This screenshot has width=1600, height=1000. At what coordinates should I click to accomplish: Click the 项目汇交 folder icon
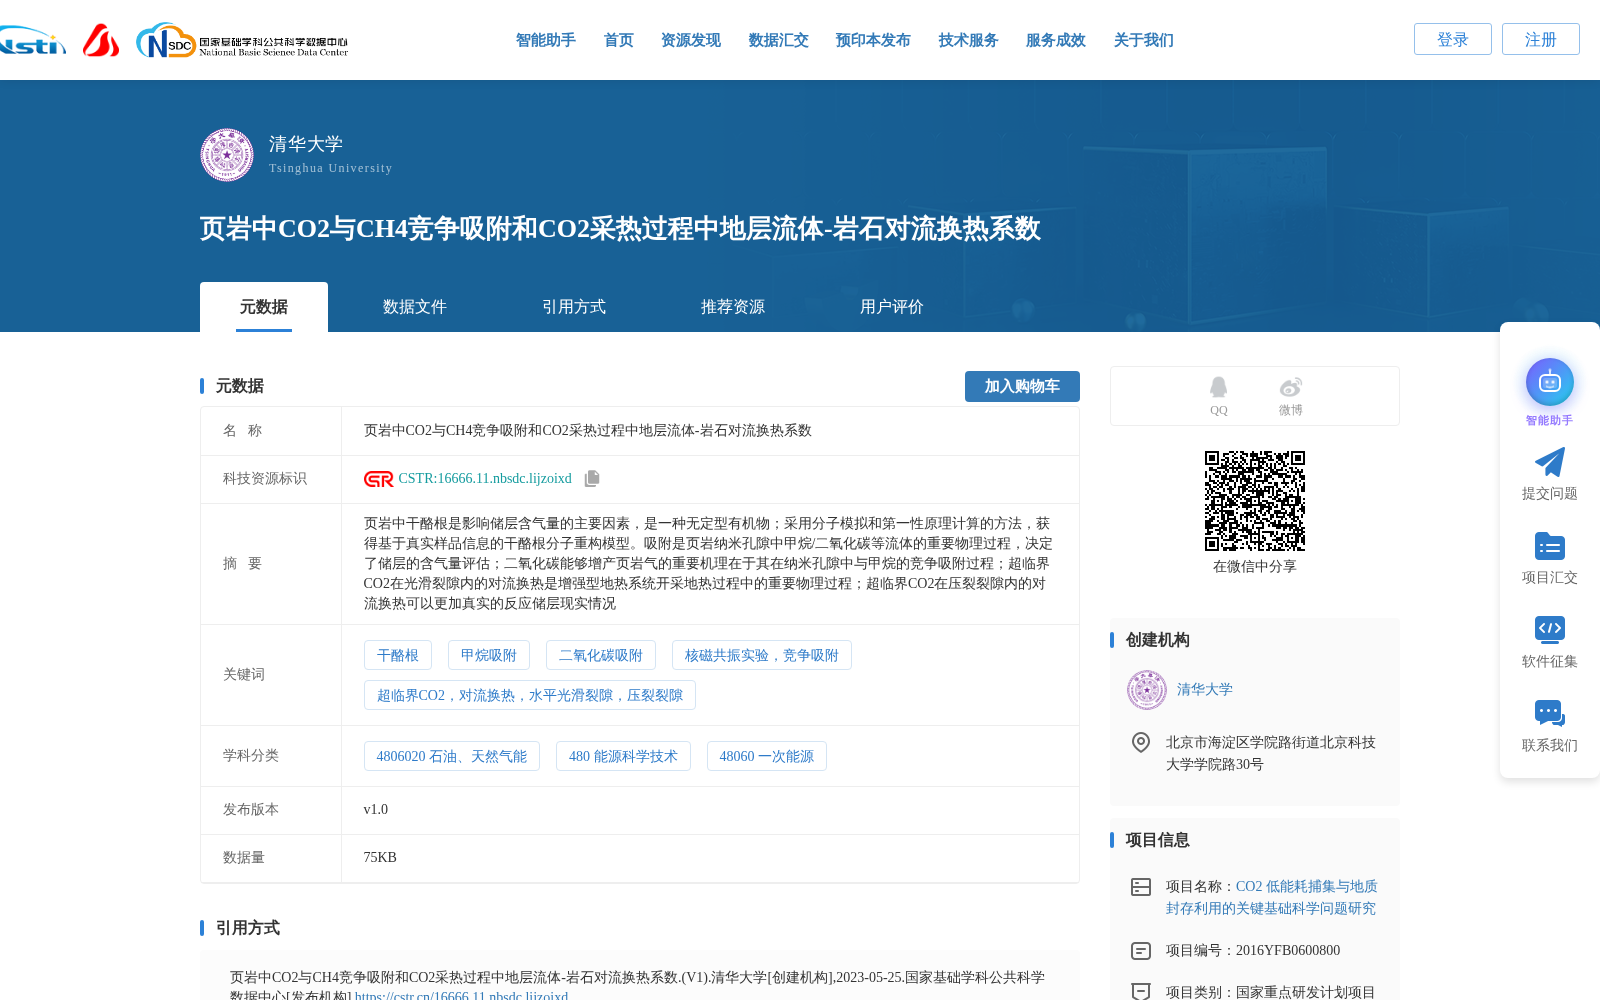point(1550,546)
